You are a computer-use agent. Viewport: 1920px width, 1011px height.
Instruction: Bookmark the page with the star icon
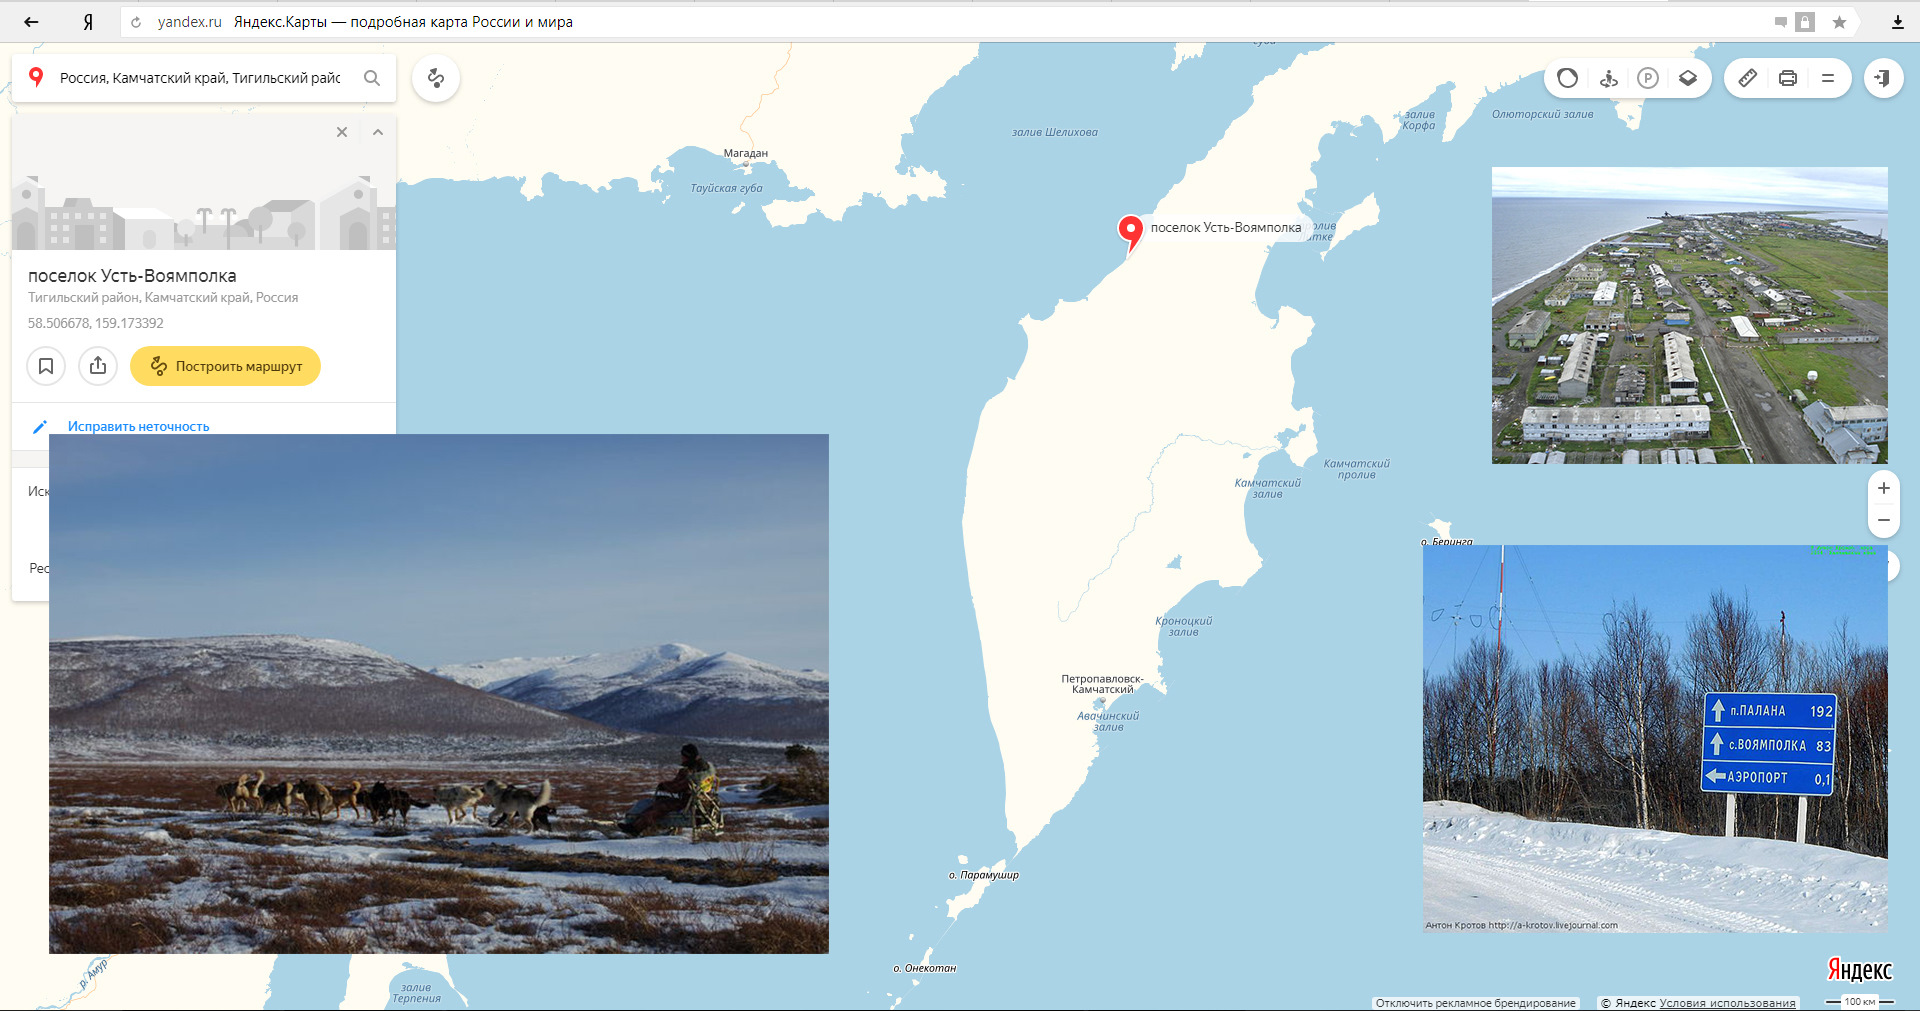coord(1839,22)
